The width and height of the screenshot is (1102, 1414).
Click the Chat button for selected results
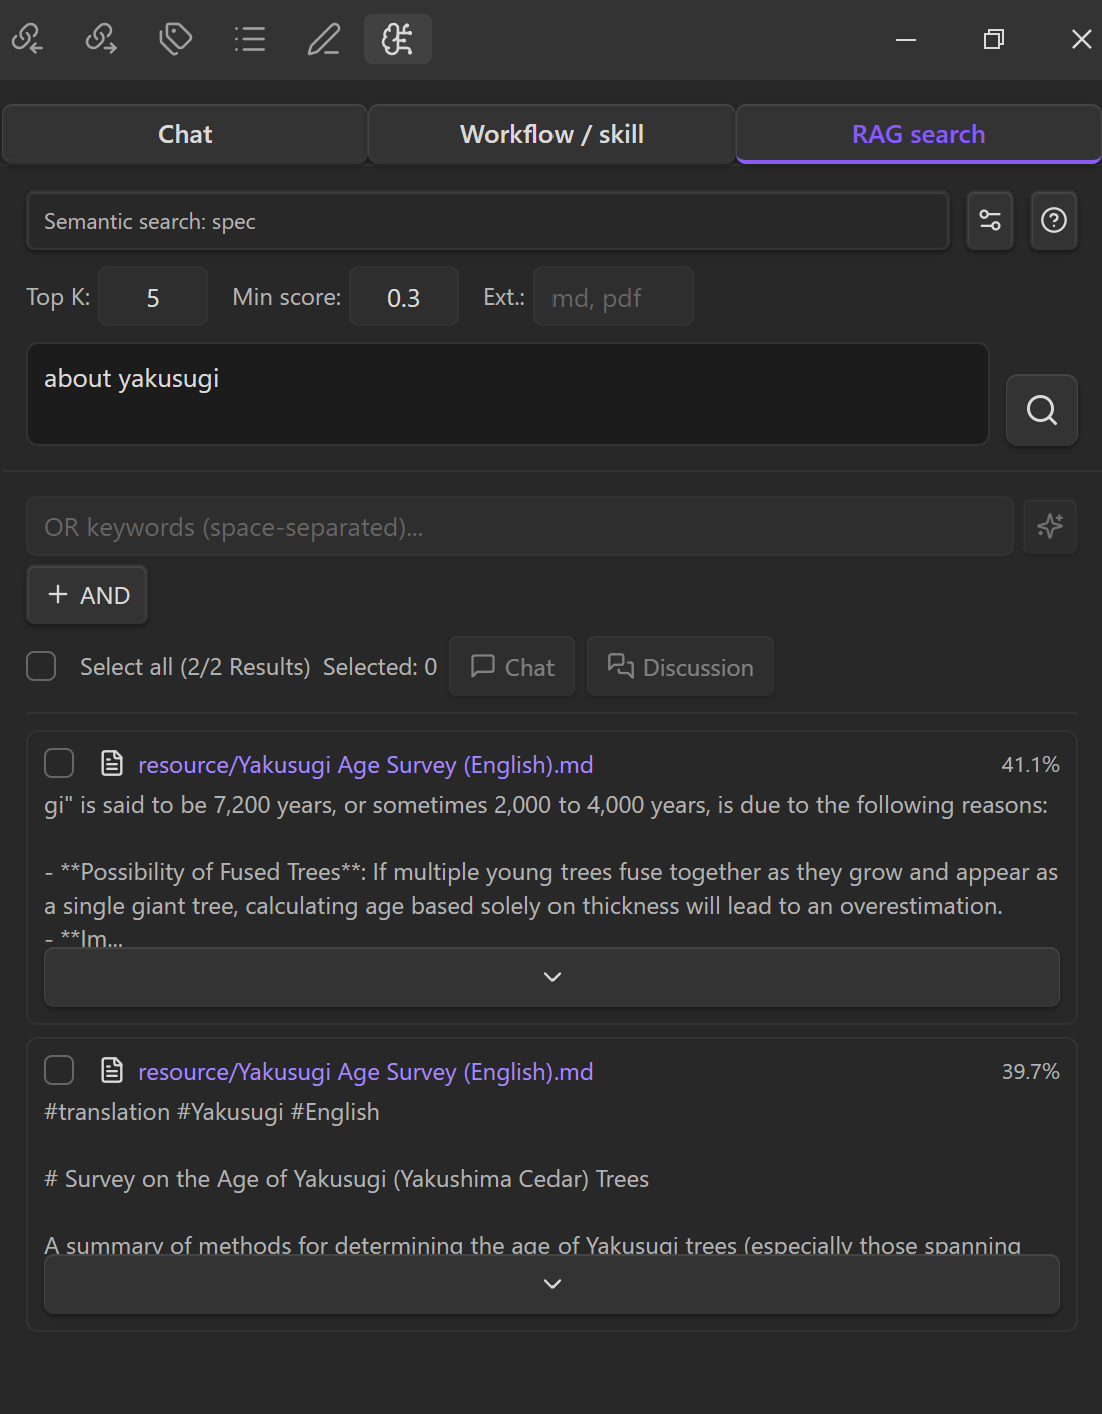coord(512,667)
